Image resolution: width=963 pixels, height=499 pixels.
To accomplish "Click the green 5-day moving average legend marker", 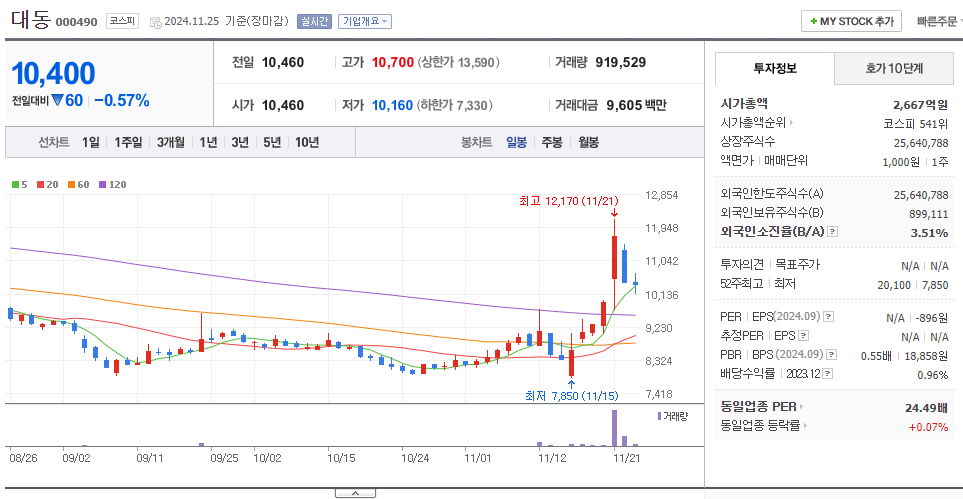I will (x=15, y=184).
